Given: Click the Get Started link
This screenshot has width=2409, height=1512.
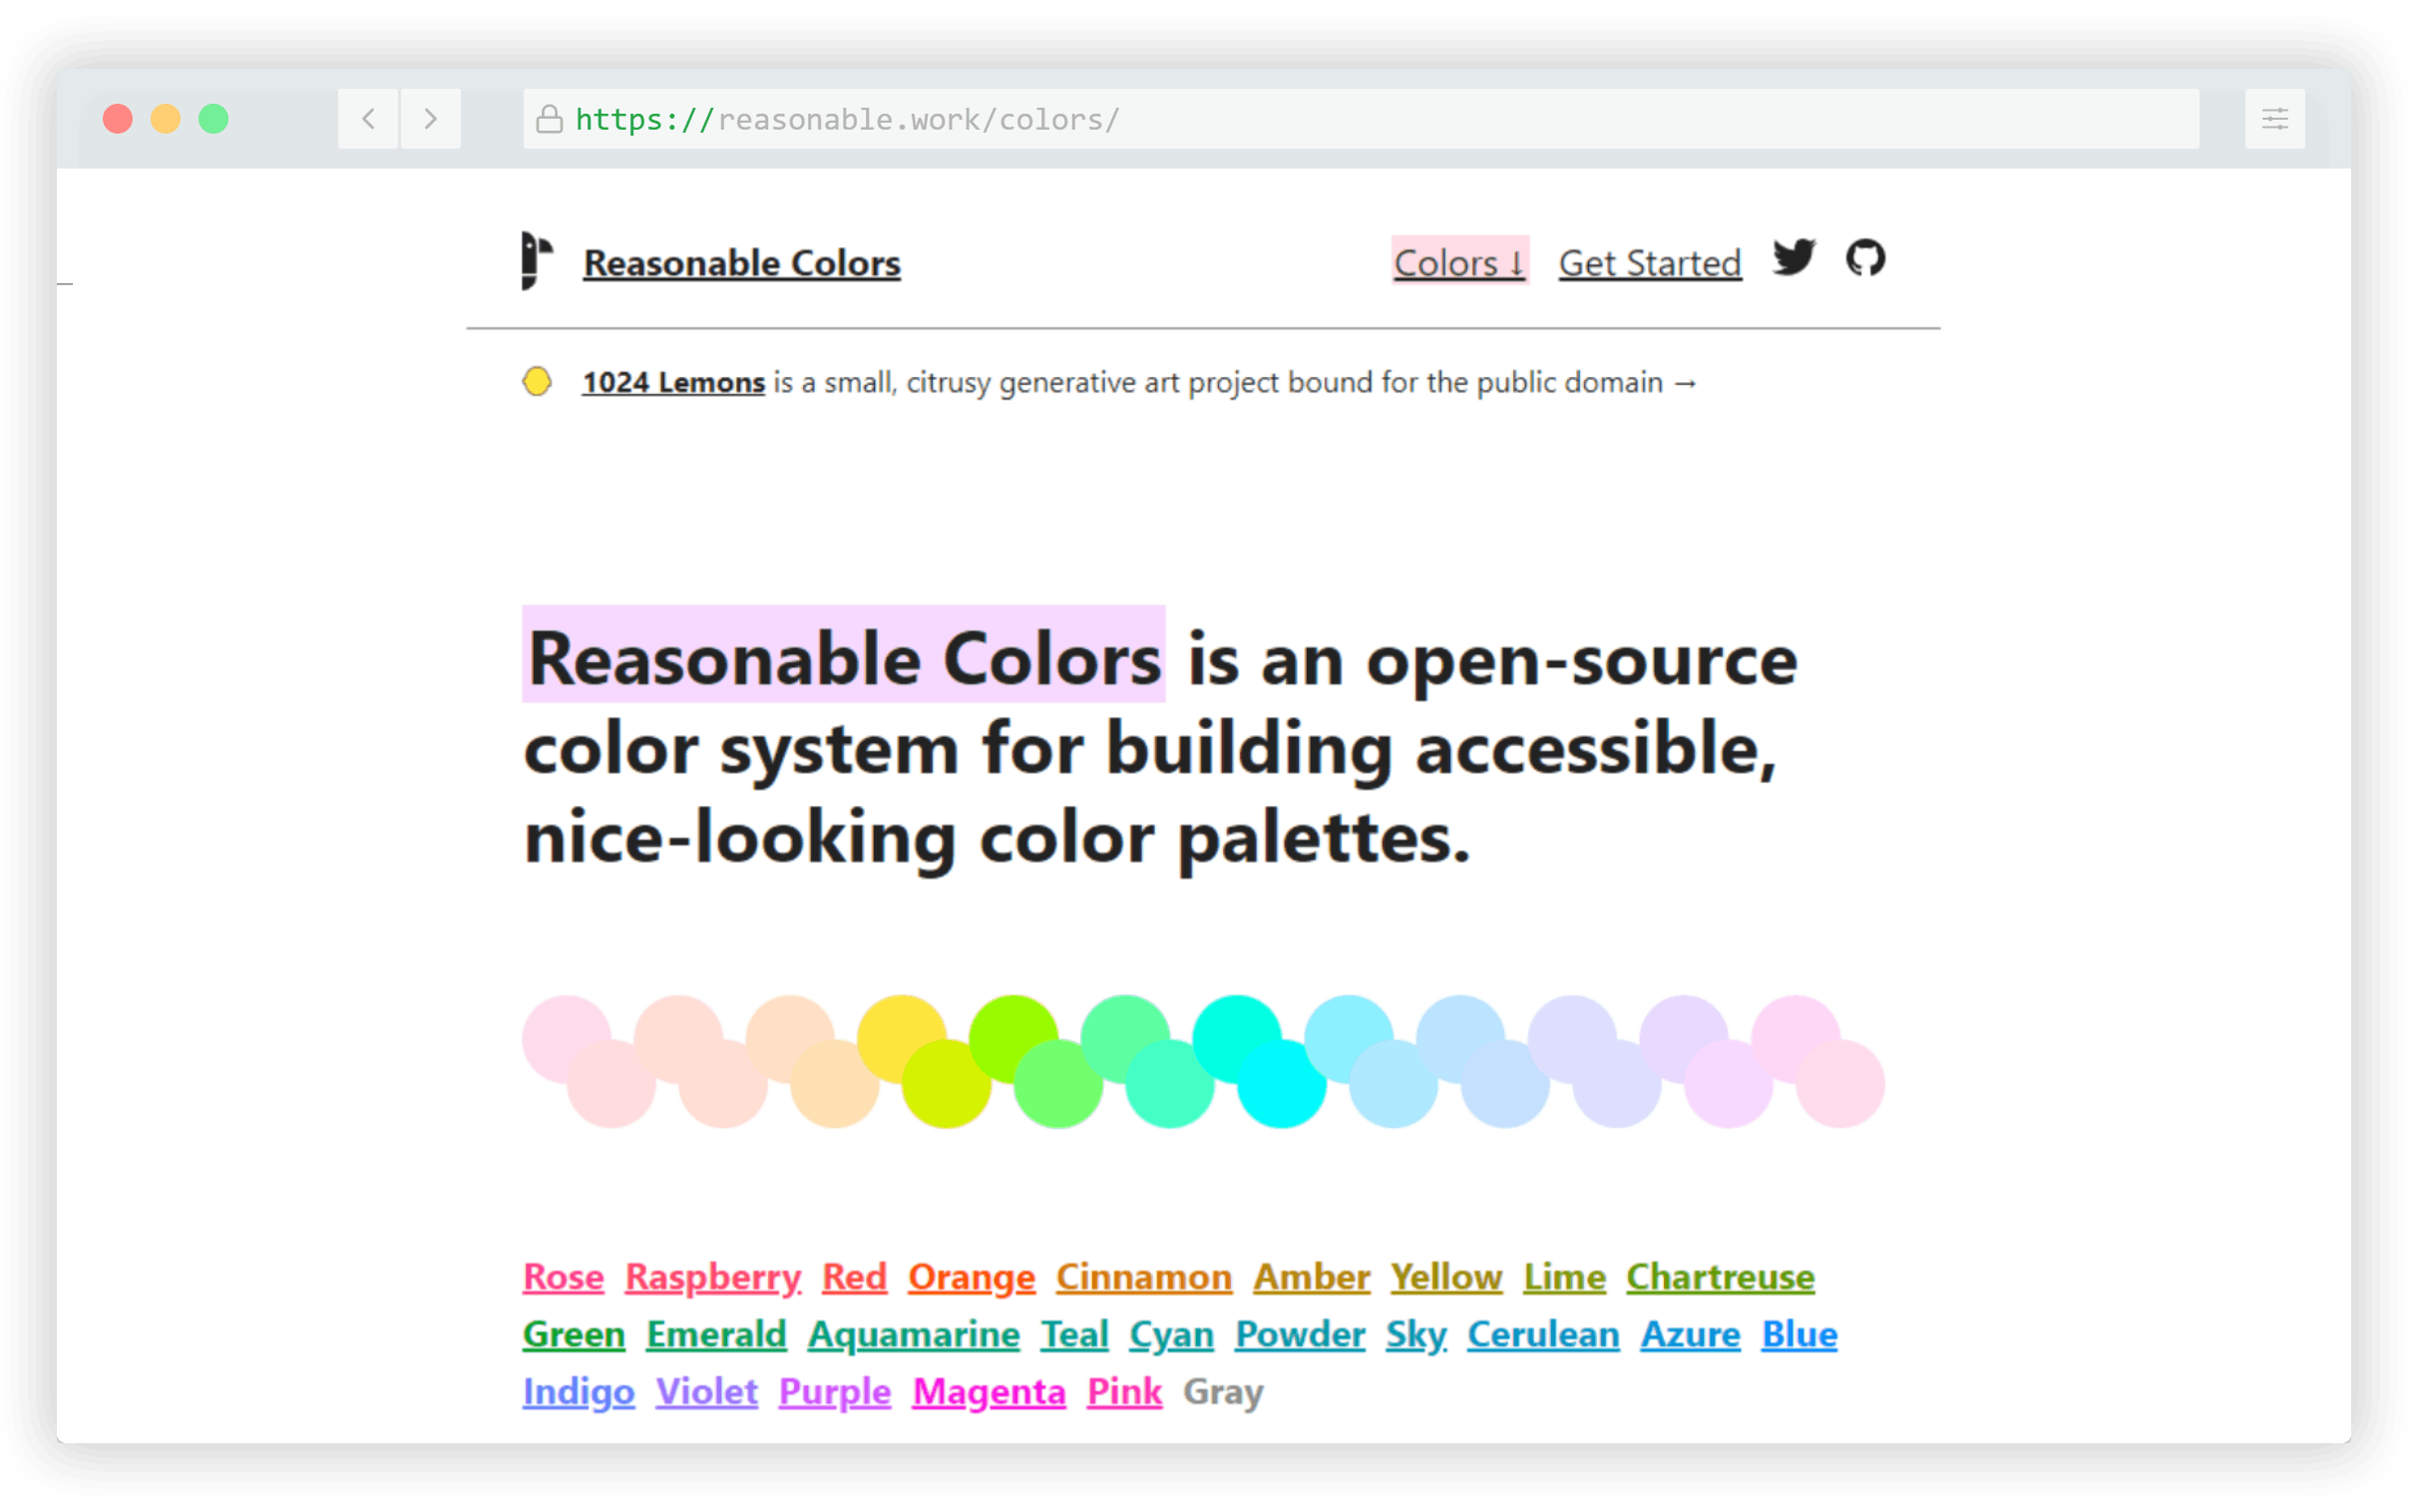Looking at the screenshot, I should [x=1648, y=263].
